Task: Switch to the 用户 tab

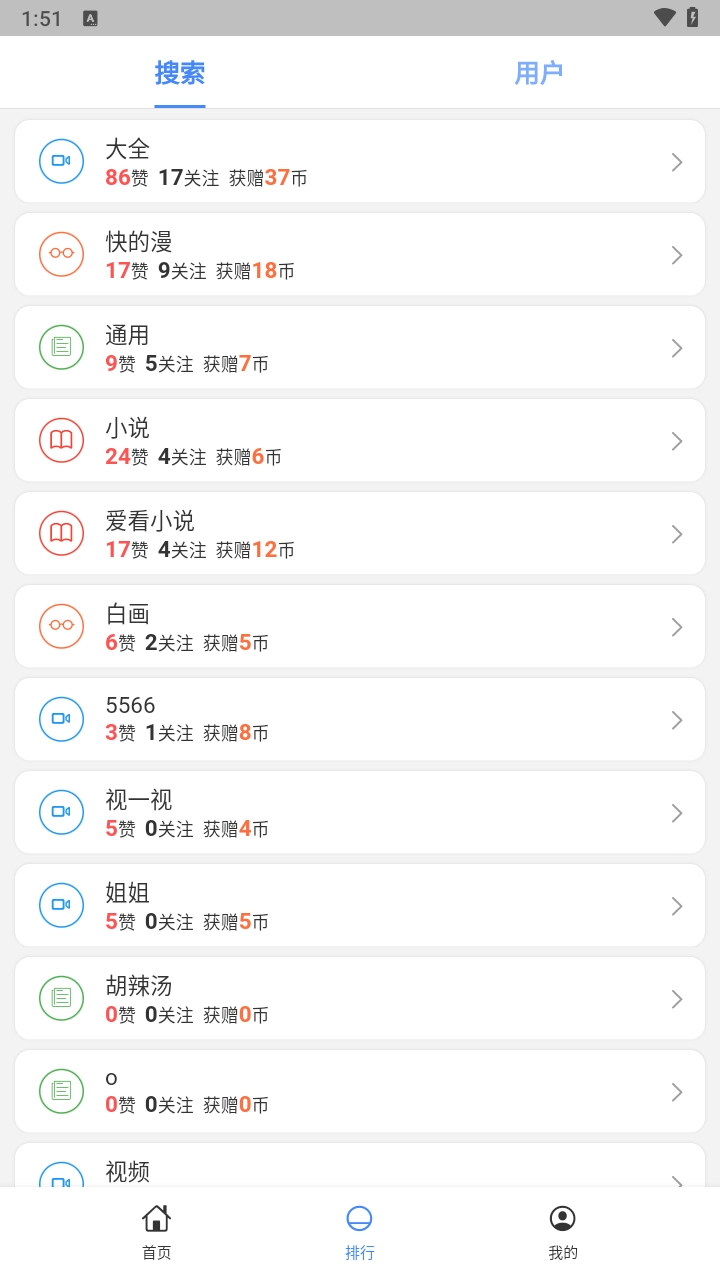Action: click(x=539, y=73)
